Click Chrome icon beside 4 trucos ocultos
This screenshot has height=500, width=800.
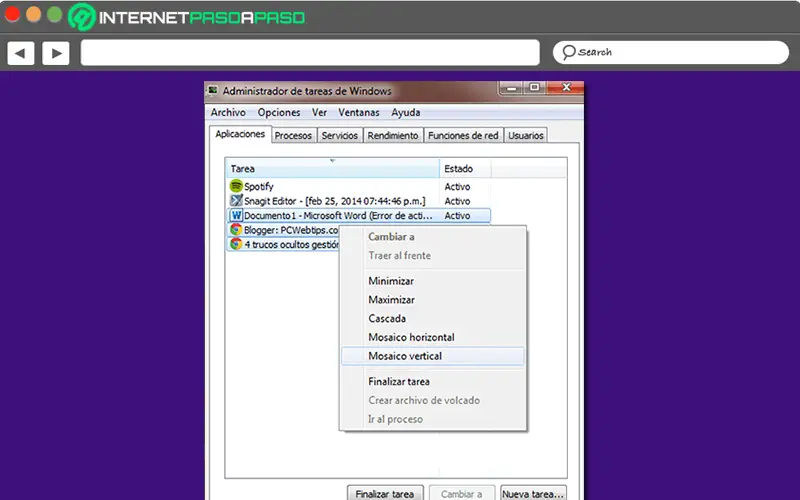coord(236,244)
